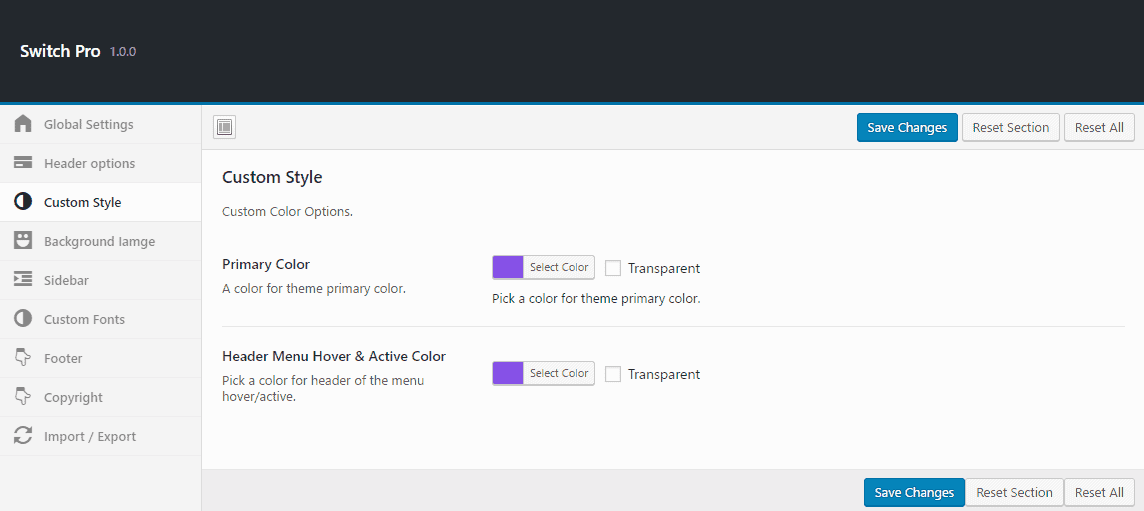Go to the Global Settings section

click(x=88, y=124)
